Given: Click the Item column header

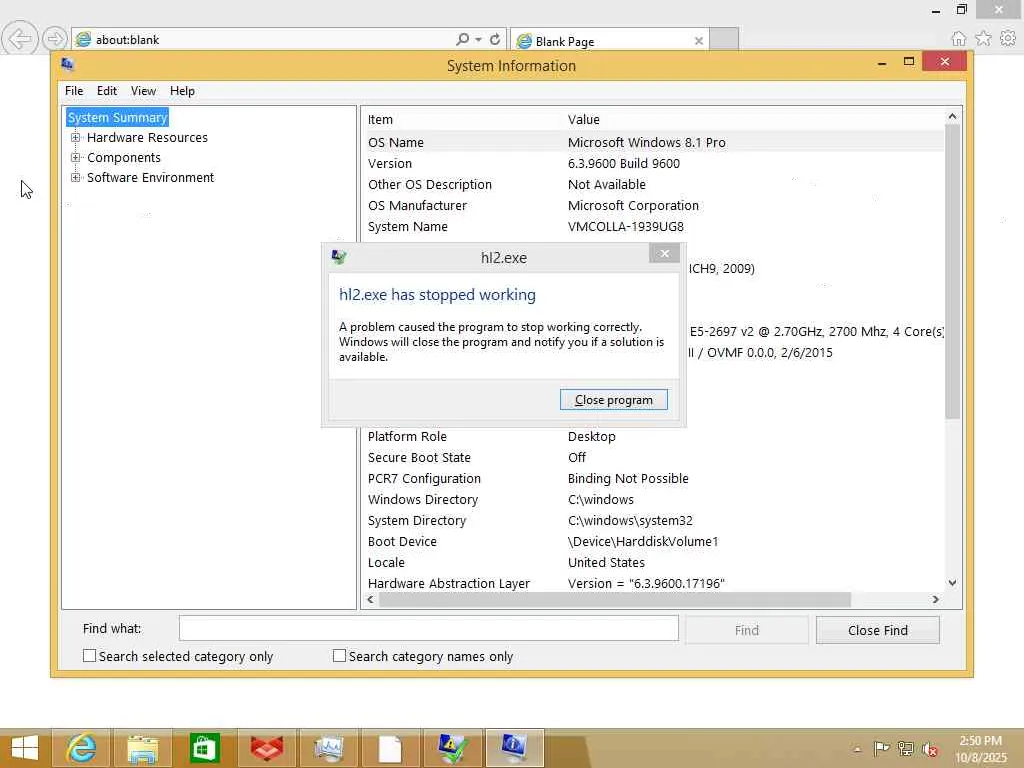Looking at the screenshot, I should click(464, 120).
